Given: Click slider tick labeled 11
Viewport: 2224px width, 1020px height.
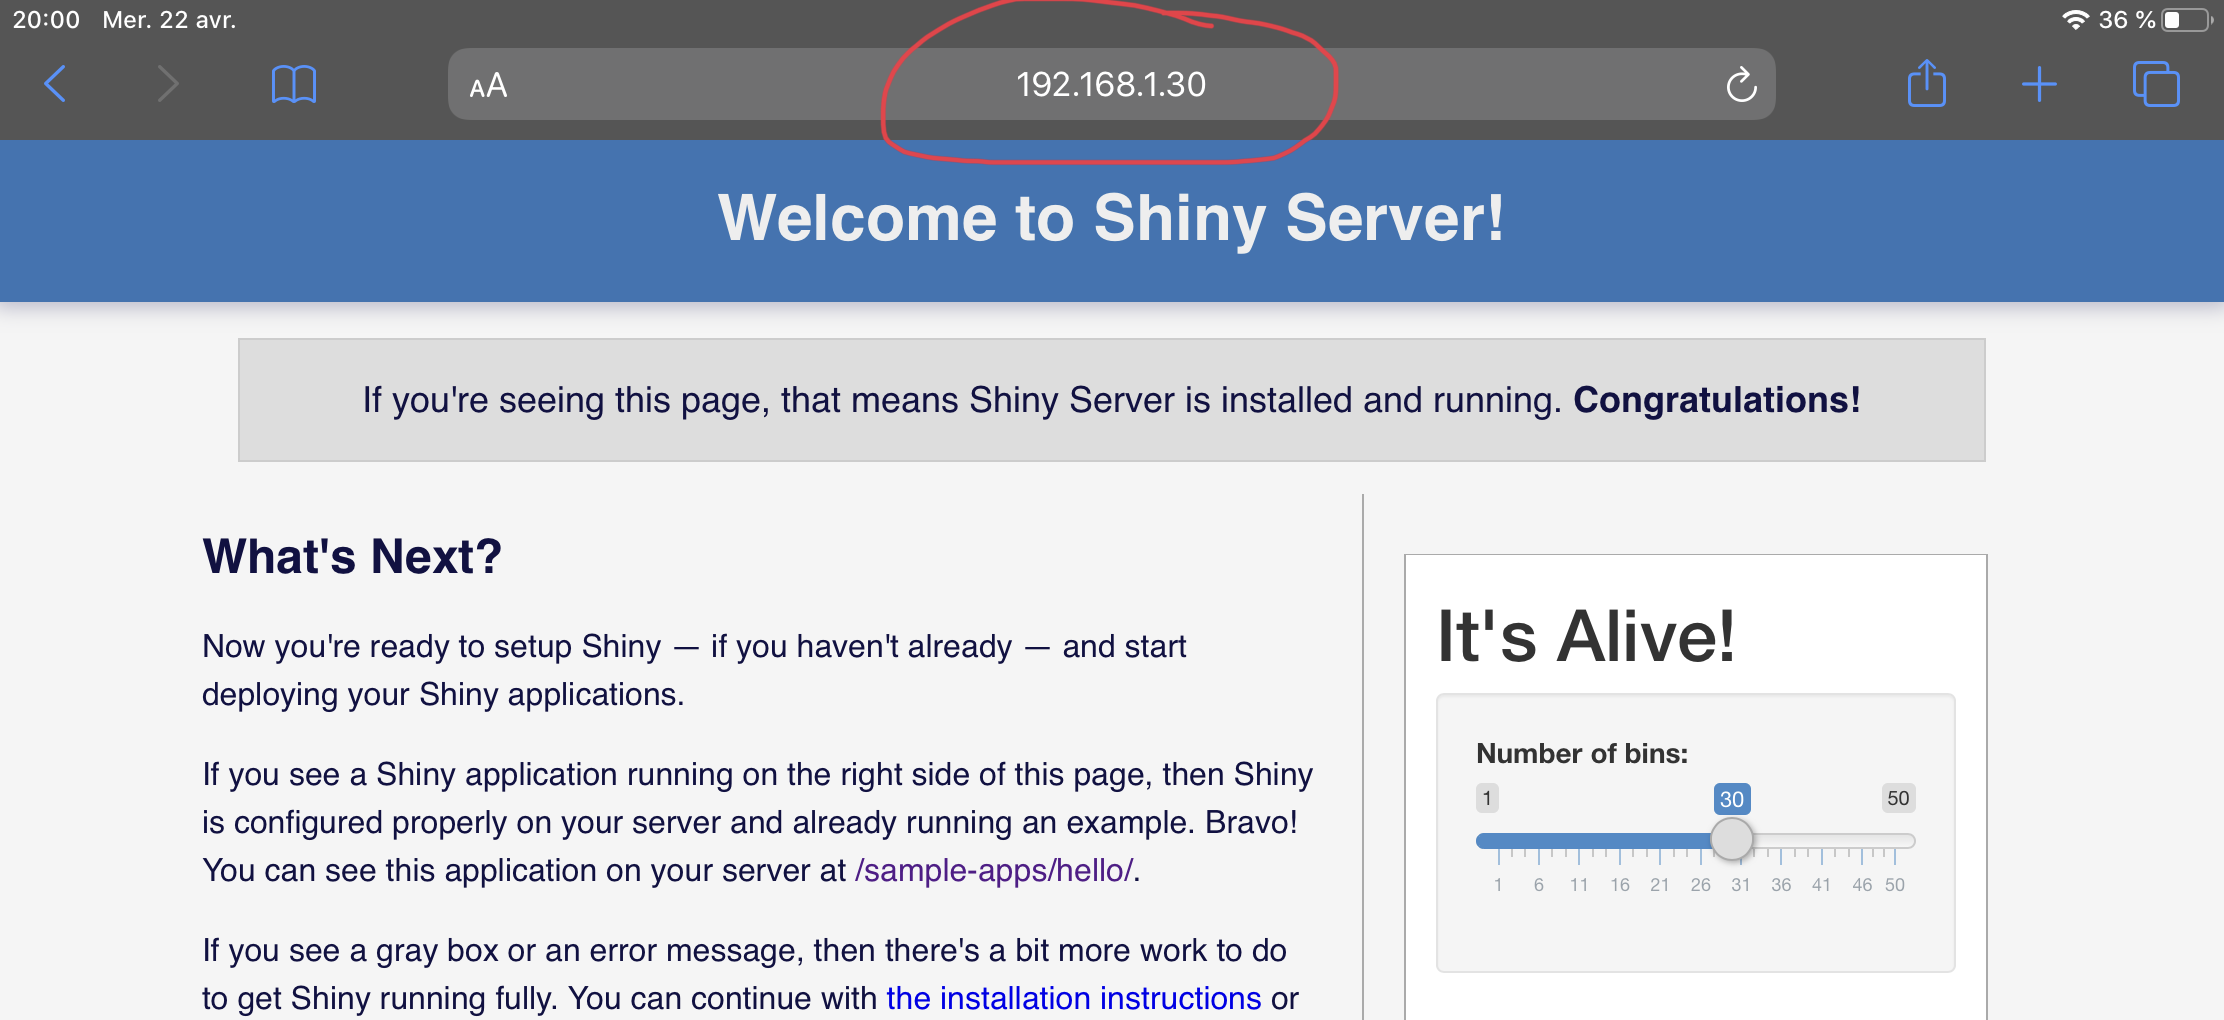Looking at the screenshot, I should (1579, 885).
